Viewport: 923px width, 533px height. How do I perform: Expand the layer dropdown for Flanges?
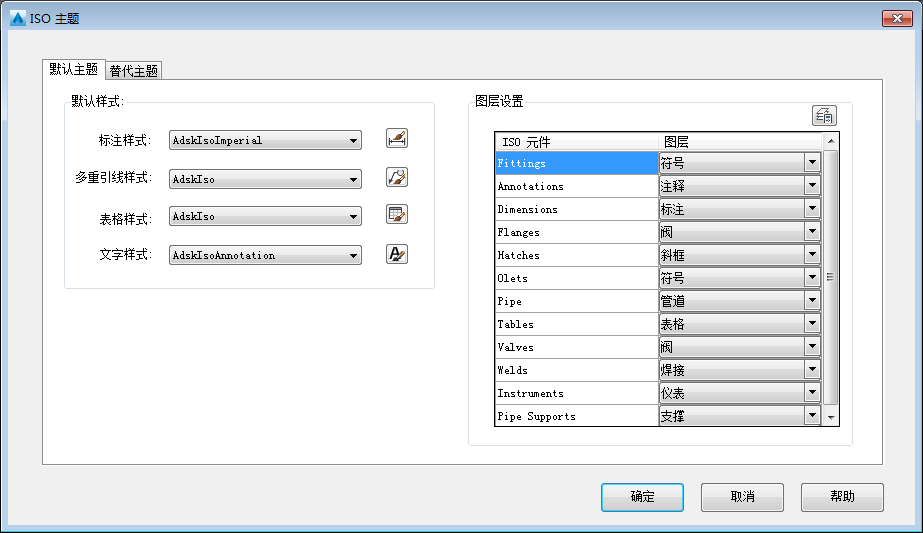tap(812, 231)
